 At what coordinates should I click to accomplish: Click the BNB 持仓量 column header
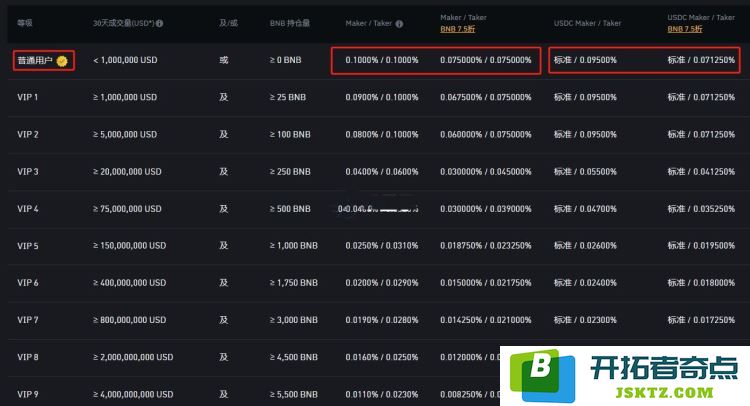[289, 23]
